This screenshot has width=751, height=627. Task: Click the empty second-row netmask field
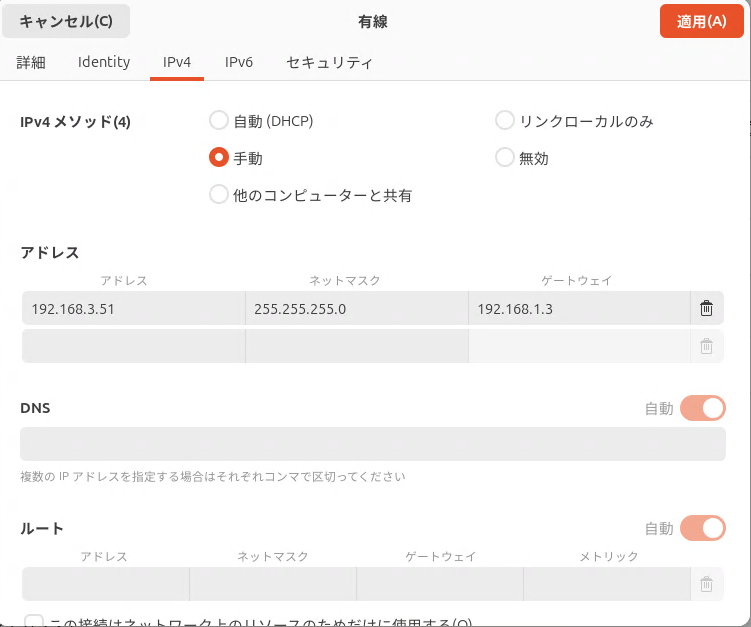[x=357, y=346]
